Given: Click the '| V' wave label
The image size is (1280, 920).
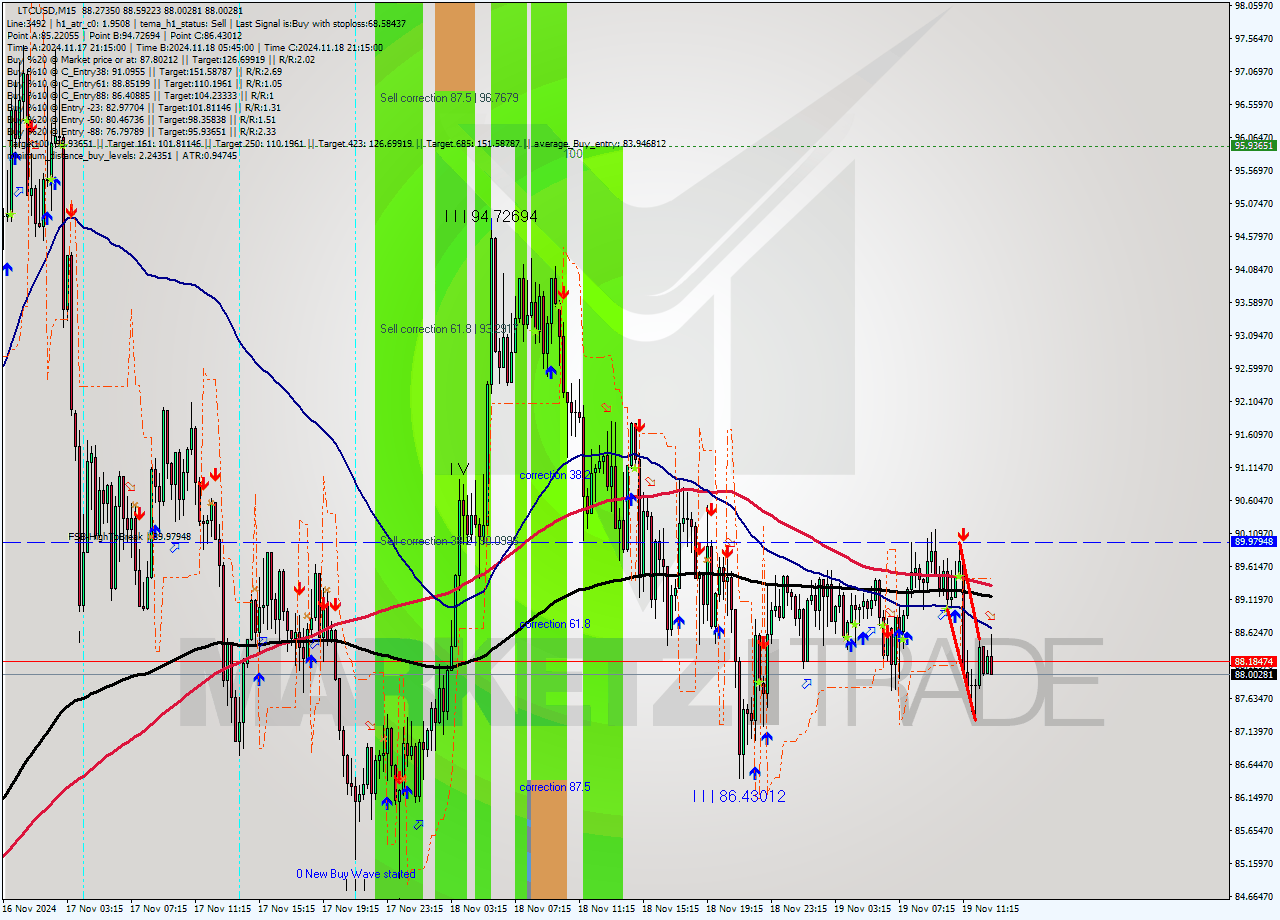Looking at the screenshot, I should coord(459,468).
